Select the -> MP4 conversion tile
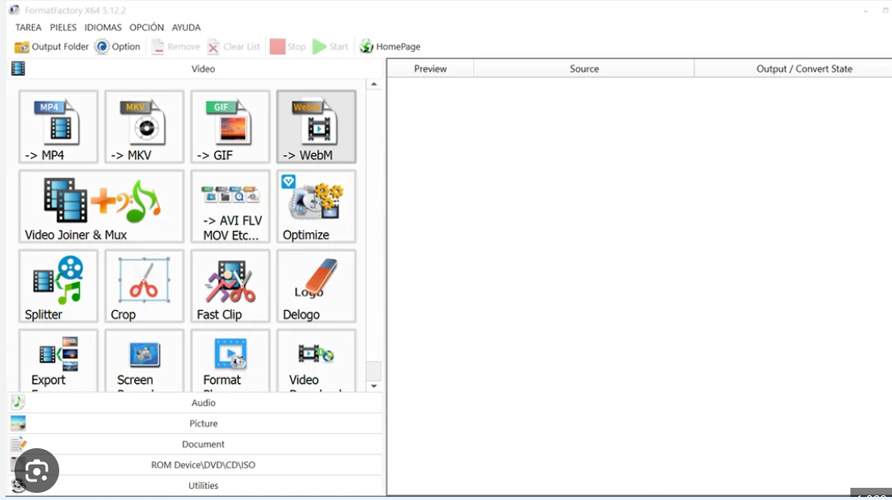Image resolution: width=892 pixels, height=500 pixels. pyautogui.click(x=58, y=127)
